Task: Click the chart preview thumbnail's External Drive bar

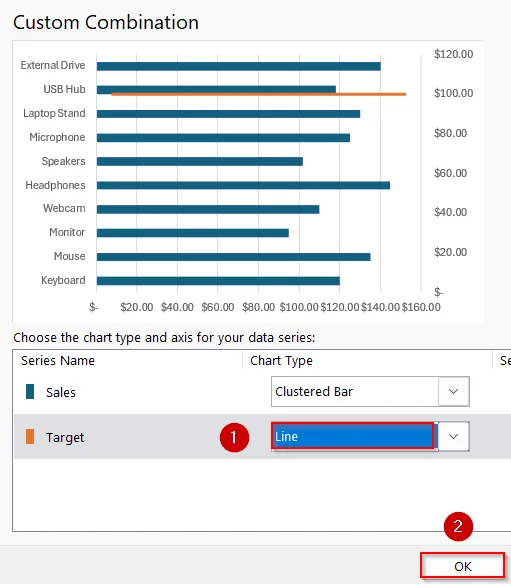Action: (x=238, y=66)
